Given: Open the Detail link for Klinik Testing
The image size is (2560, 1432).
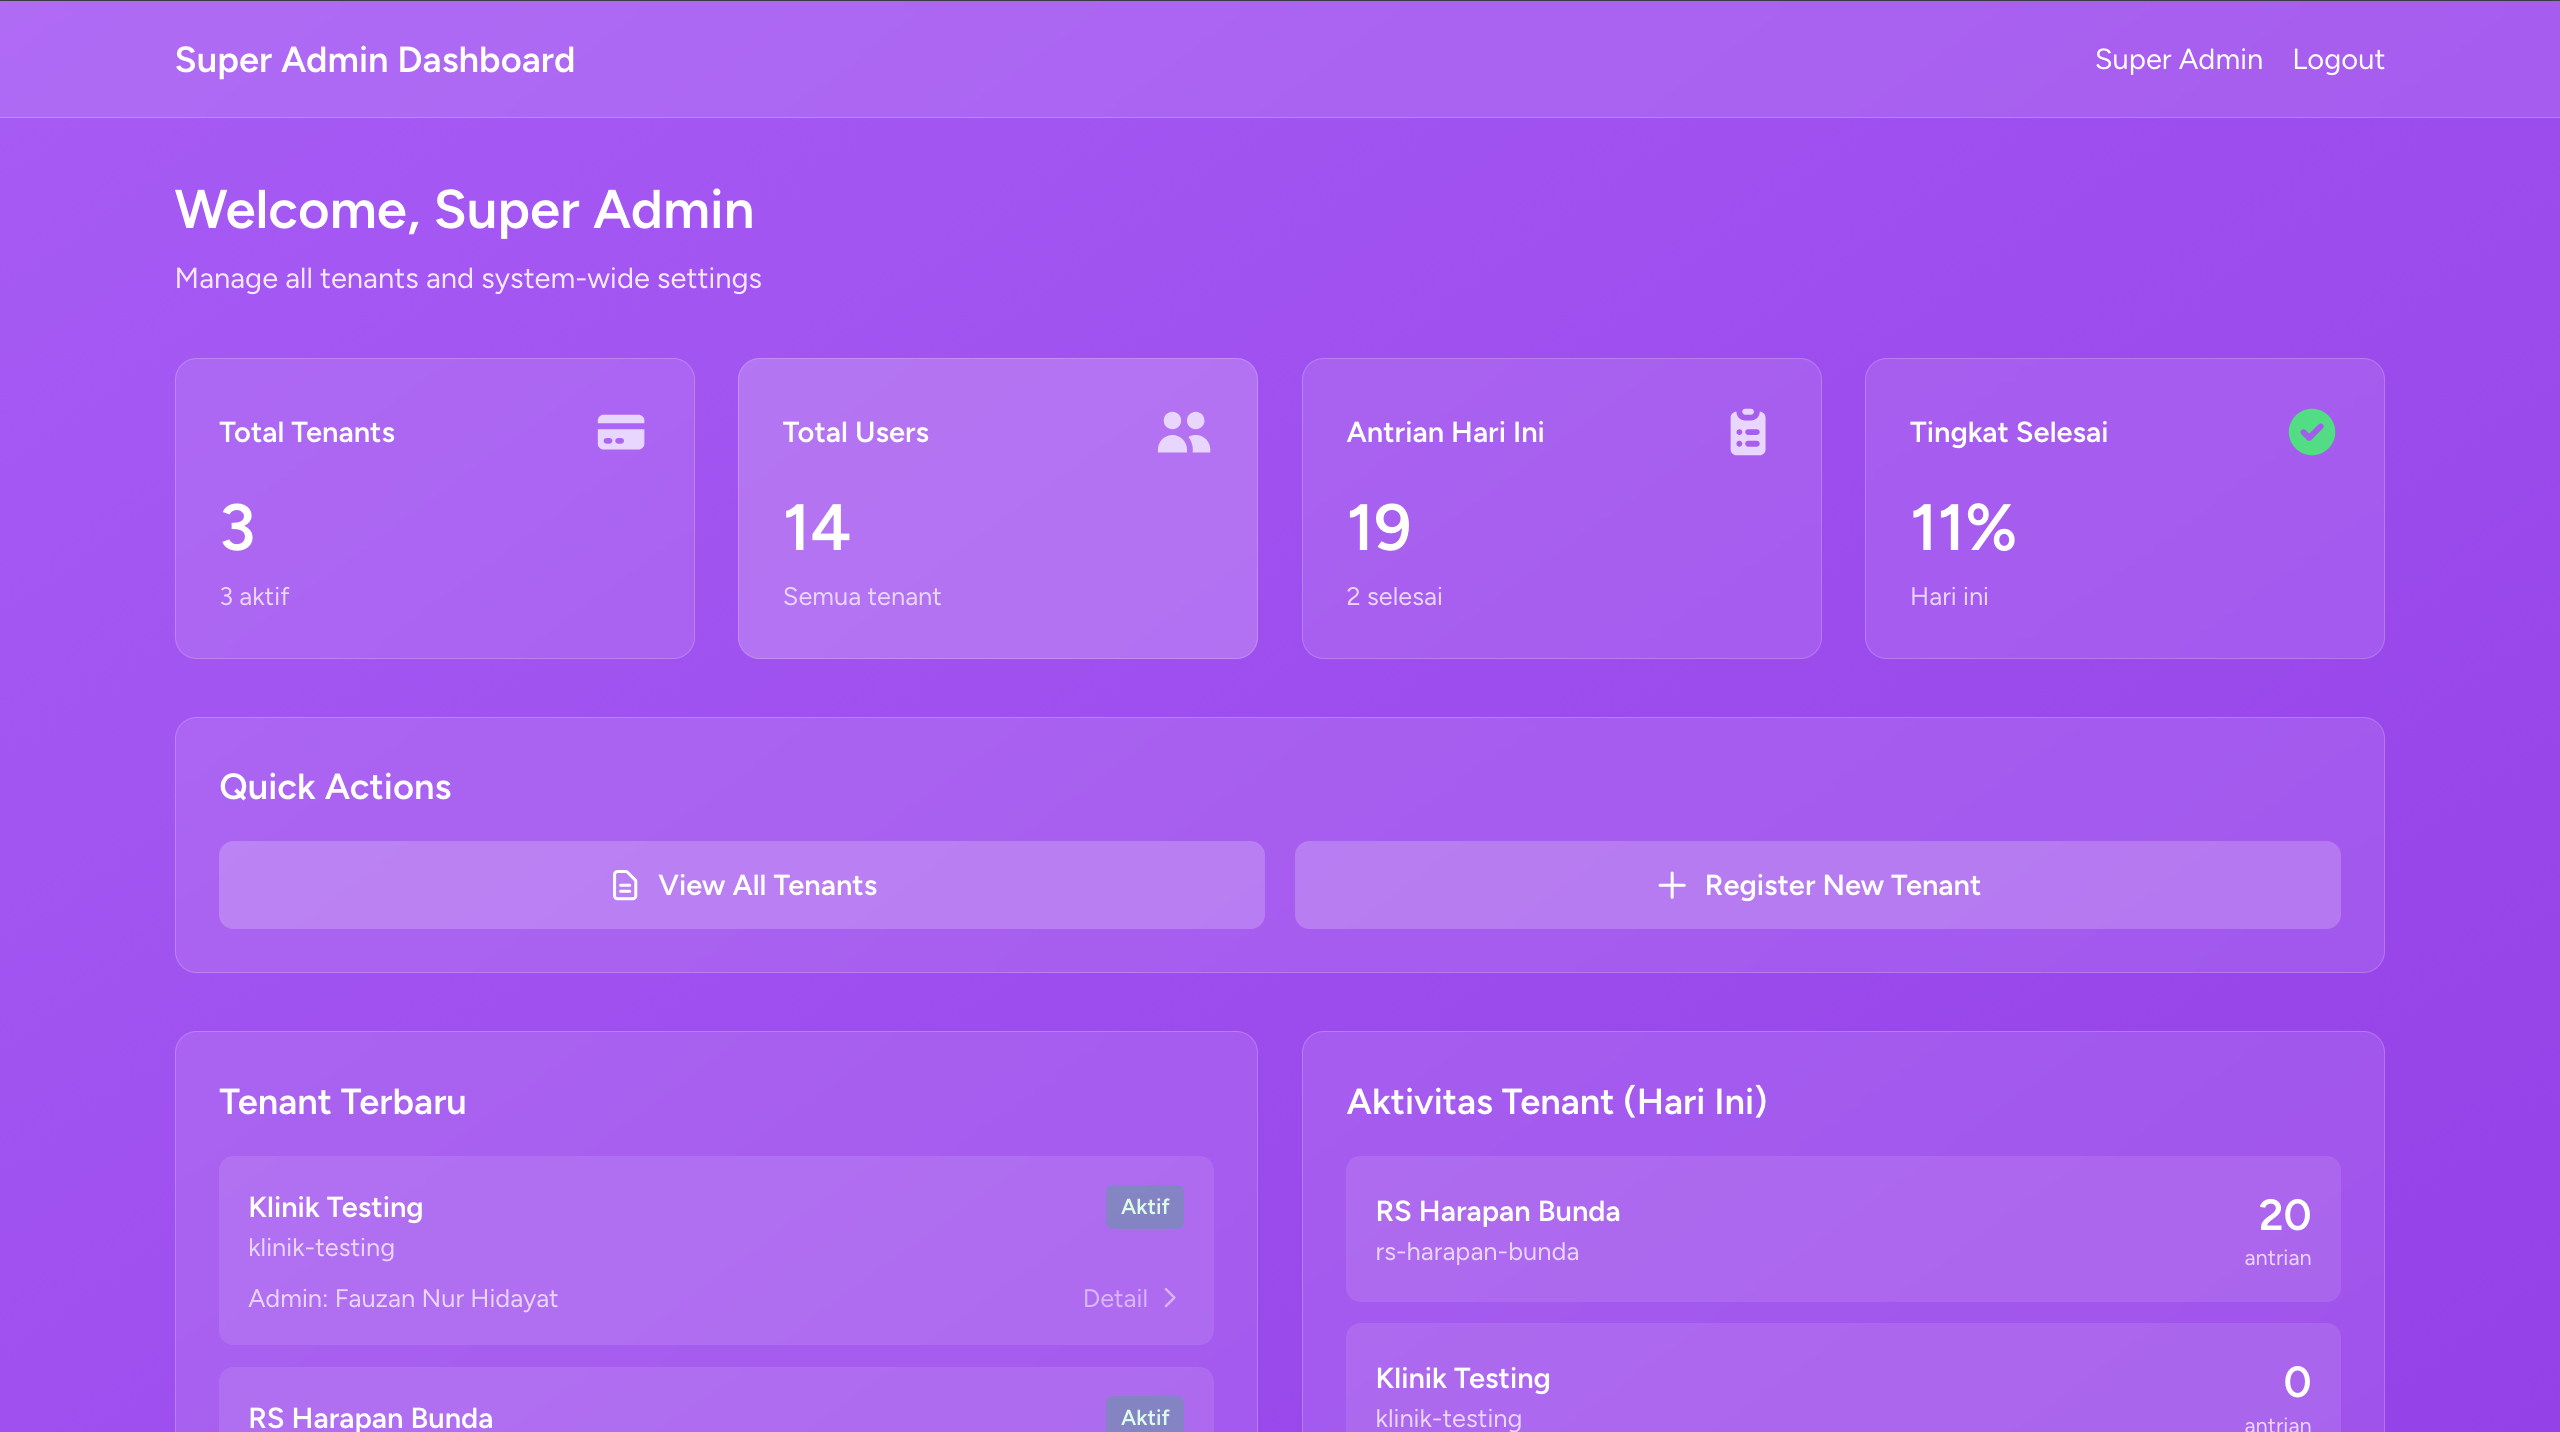Looking at the screenshot, I should coord(1116,1297).
